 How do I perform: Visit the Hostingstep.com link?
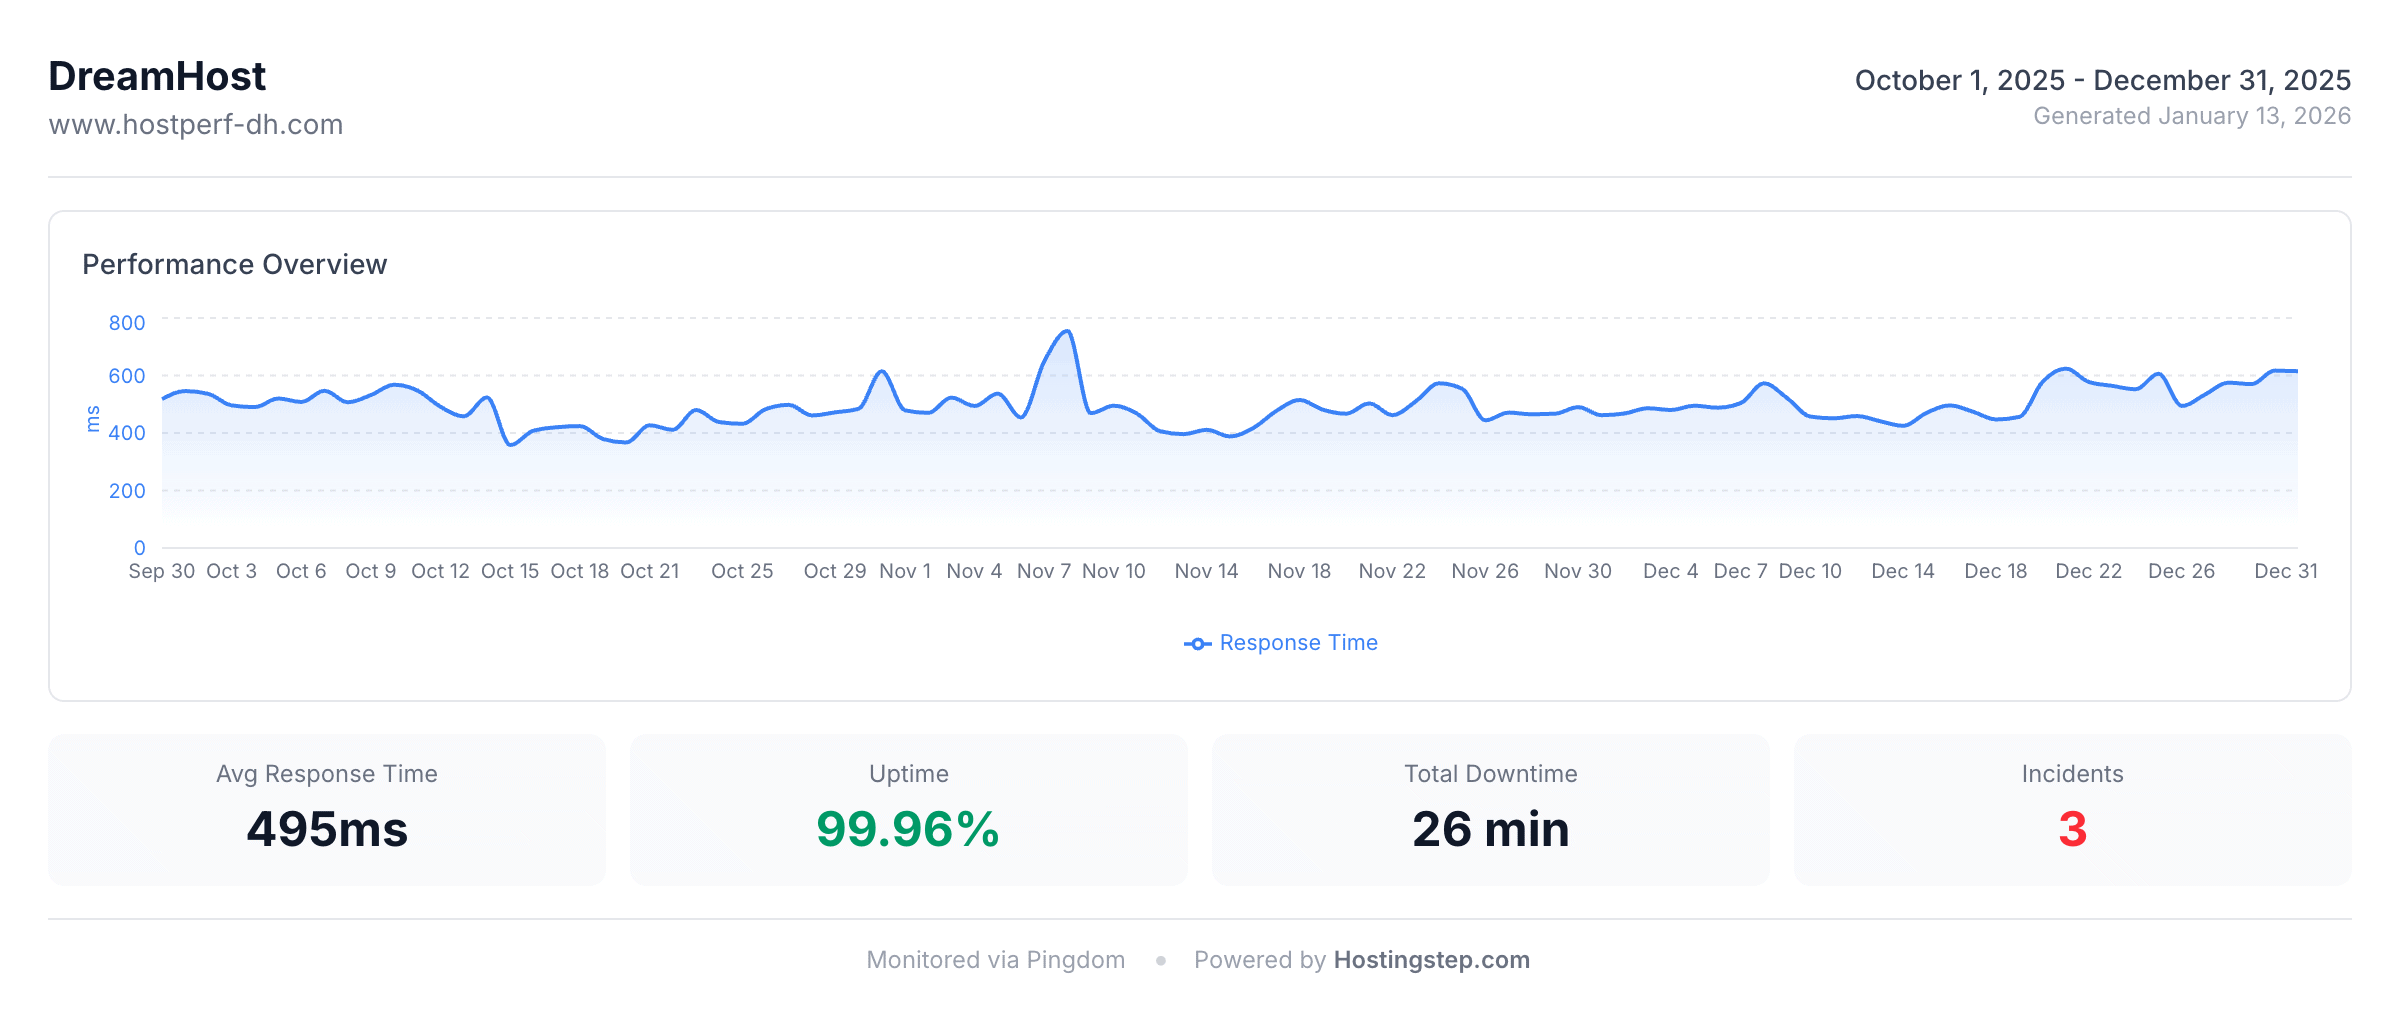pyautogui.click(x=1431, y=959)
